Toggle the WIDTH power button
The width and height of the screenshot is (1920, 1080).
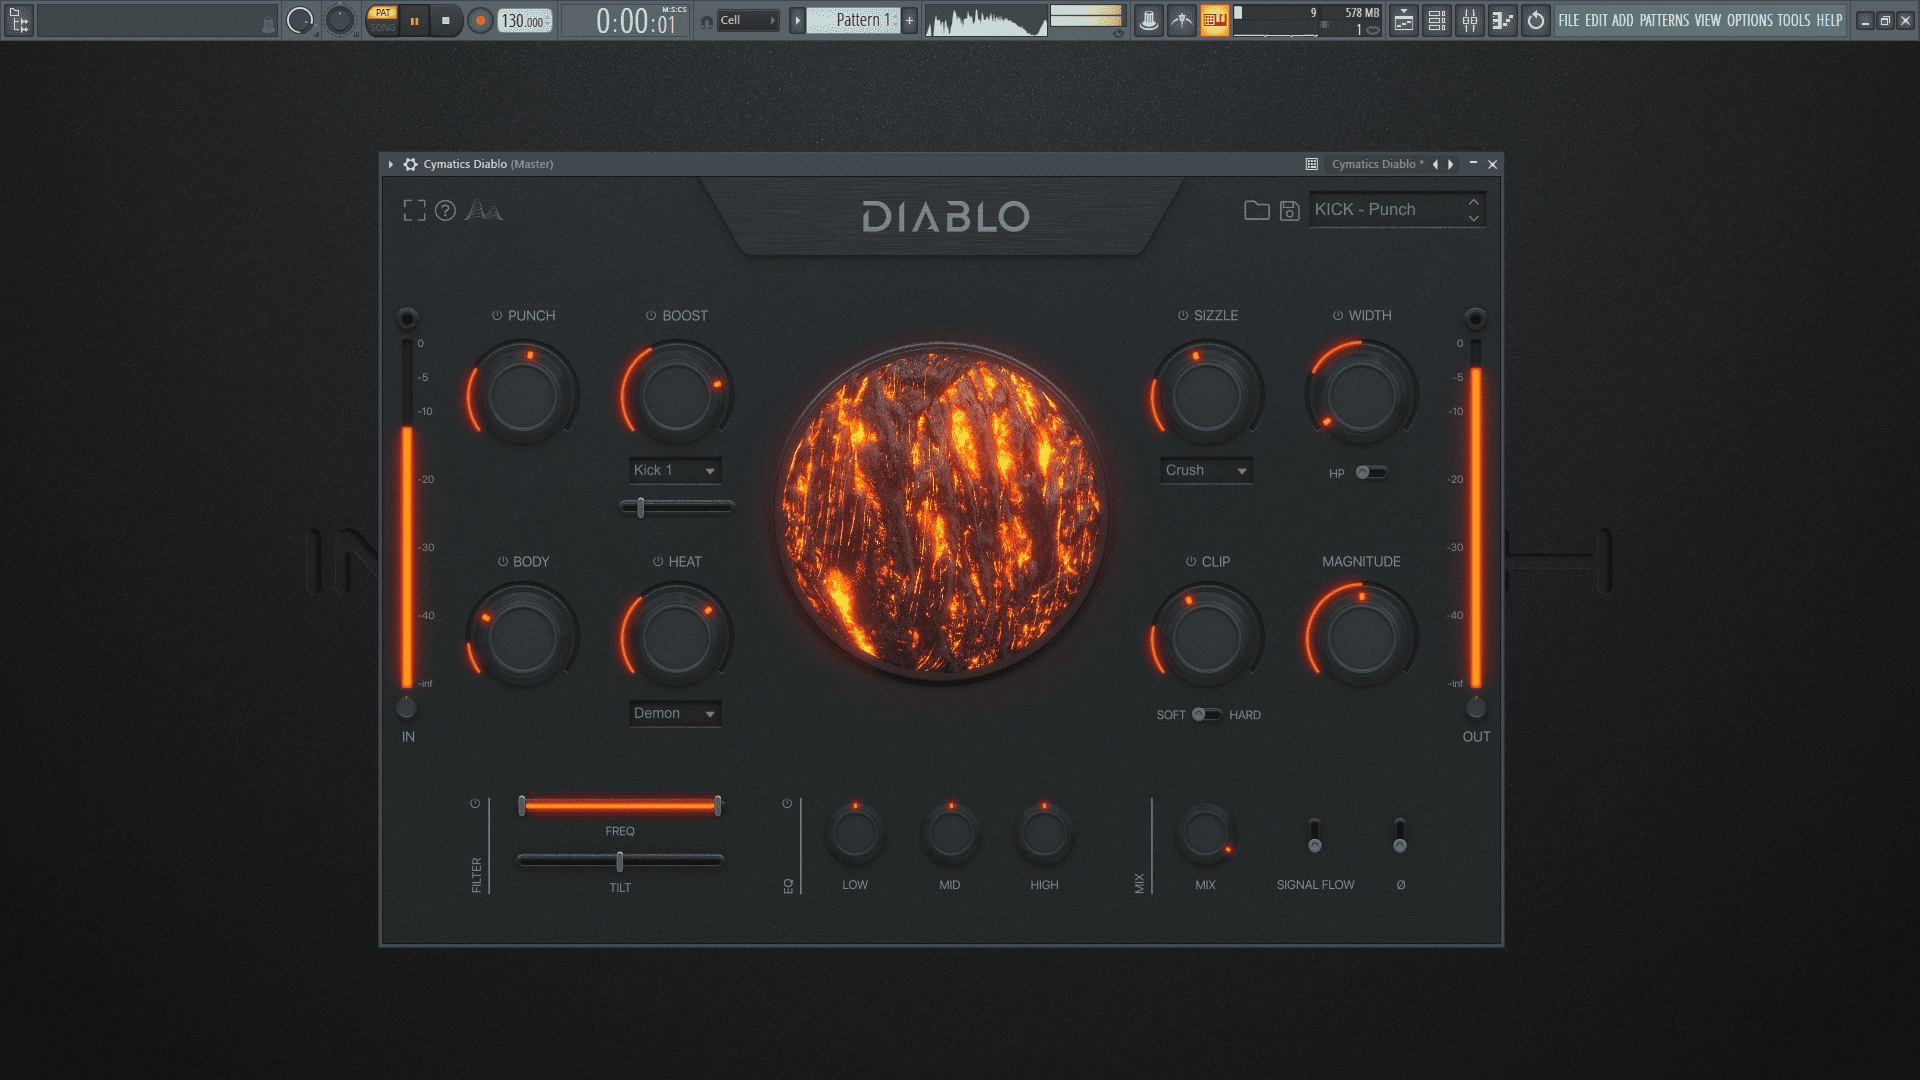pyautogui.click(x=1337, y=315)
